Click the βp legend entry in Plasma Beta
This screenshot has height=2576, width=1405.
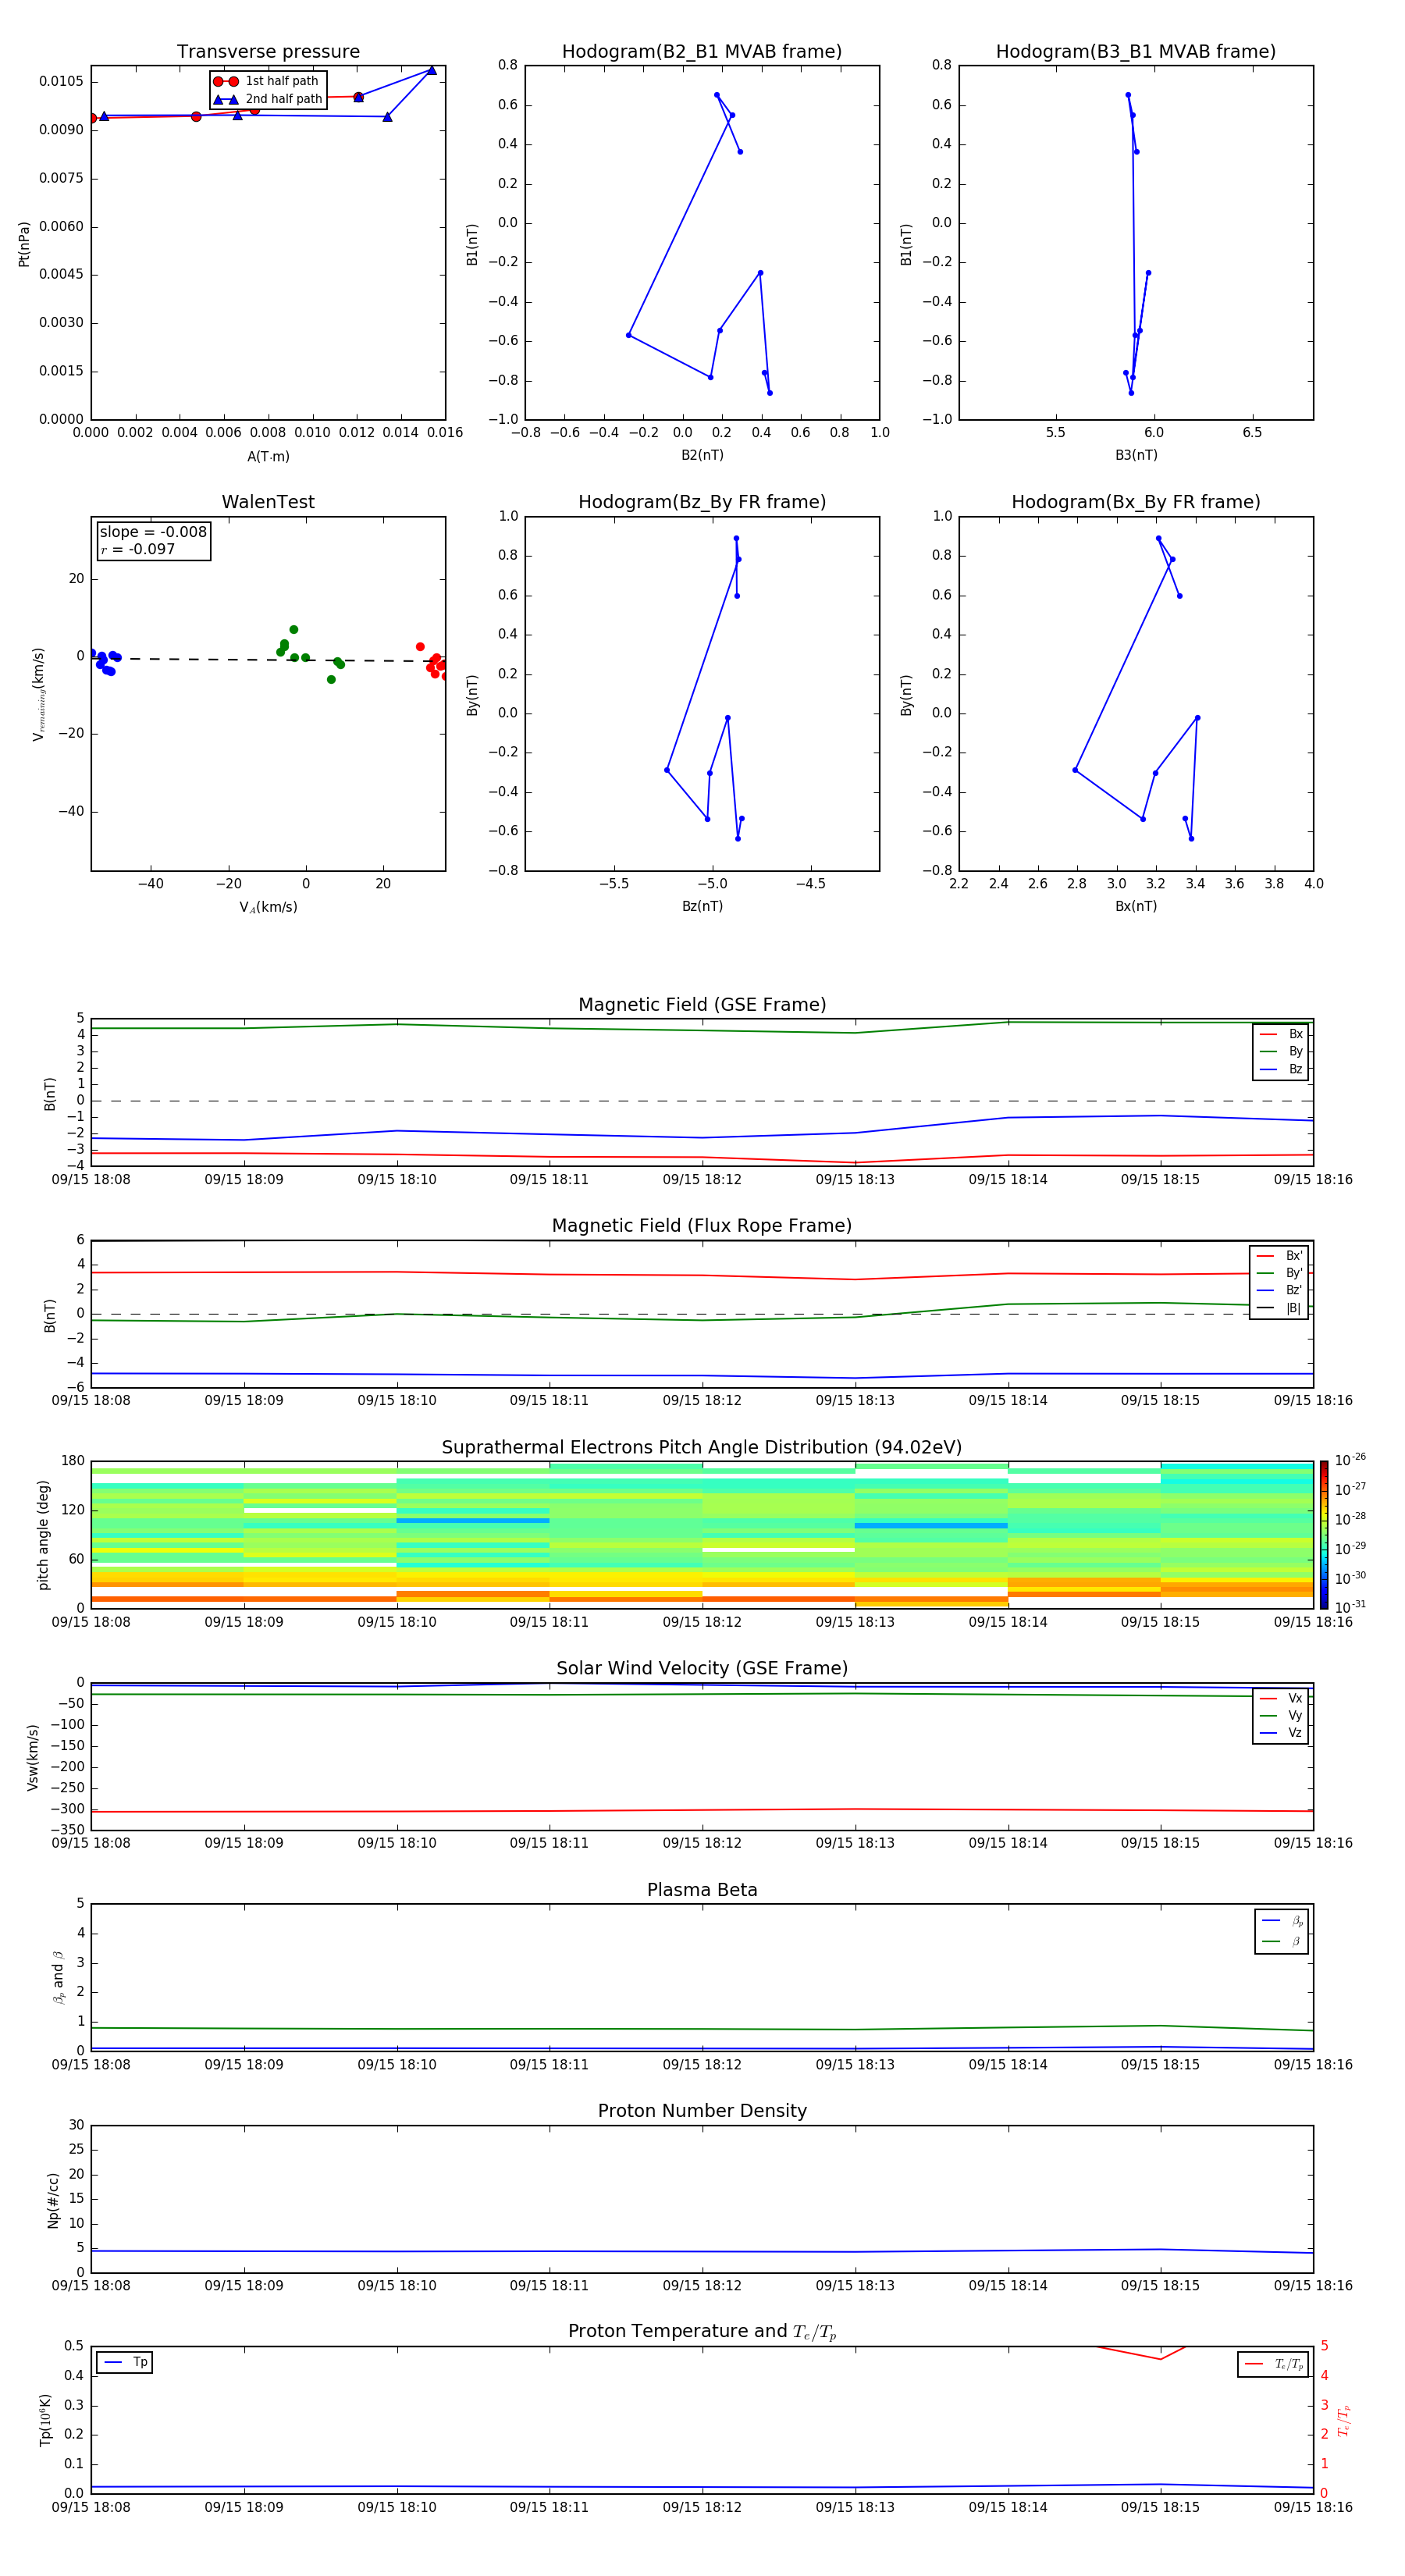(x=1282, y=1921)
